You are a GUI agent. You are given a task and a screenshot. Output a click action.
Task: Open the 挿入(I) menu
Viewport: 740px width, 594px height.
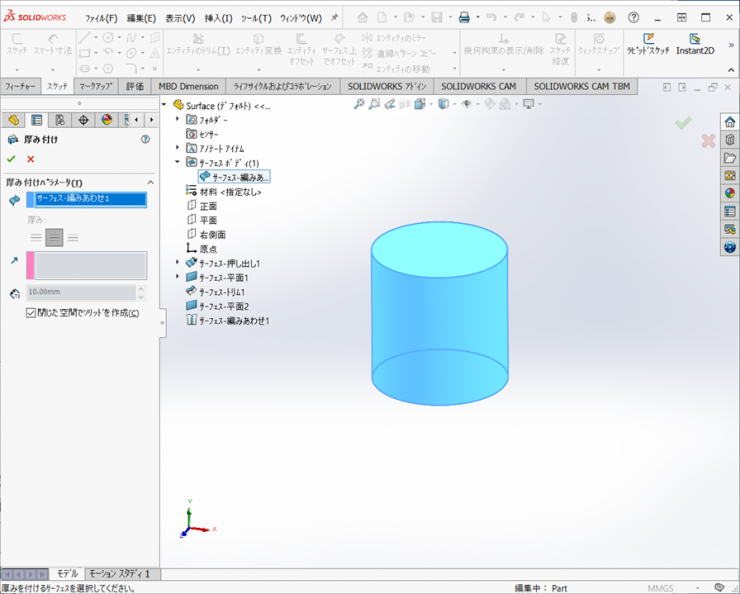coord(218,18)
